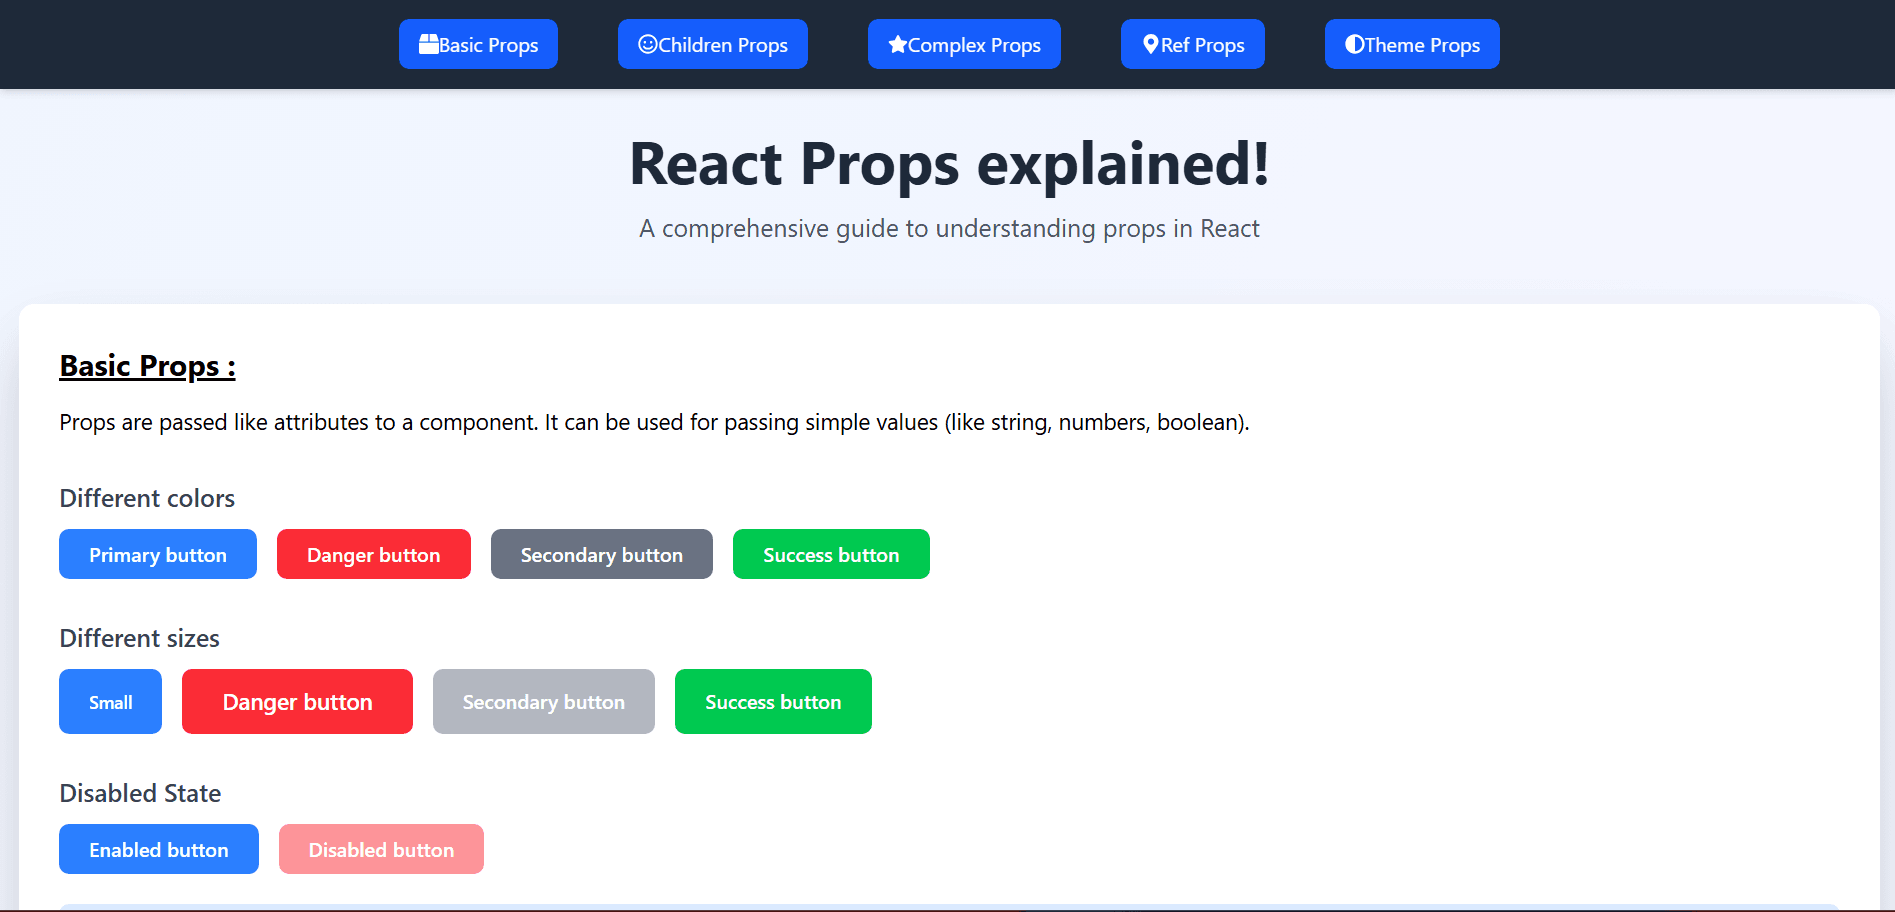
Task: Open the Theme Props nav label
Action: coord(1422,45)
